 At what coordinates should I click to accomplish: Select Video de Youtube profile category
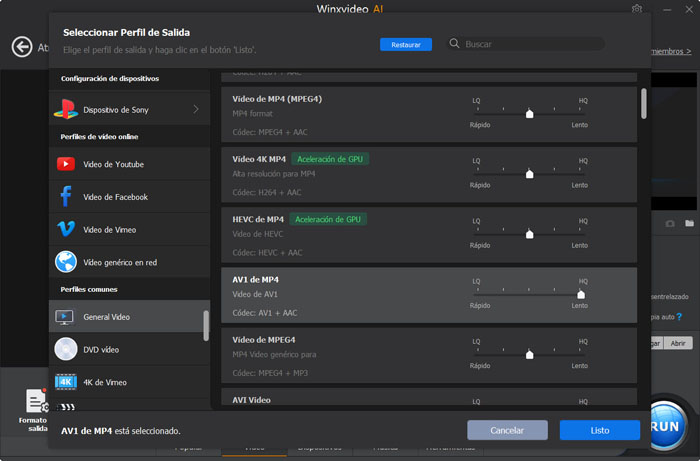(x=129, y=164)
